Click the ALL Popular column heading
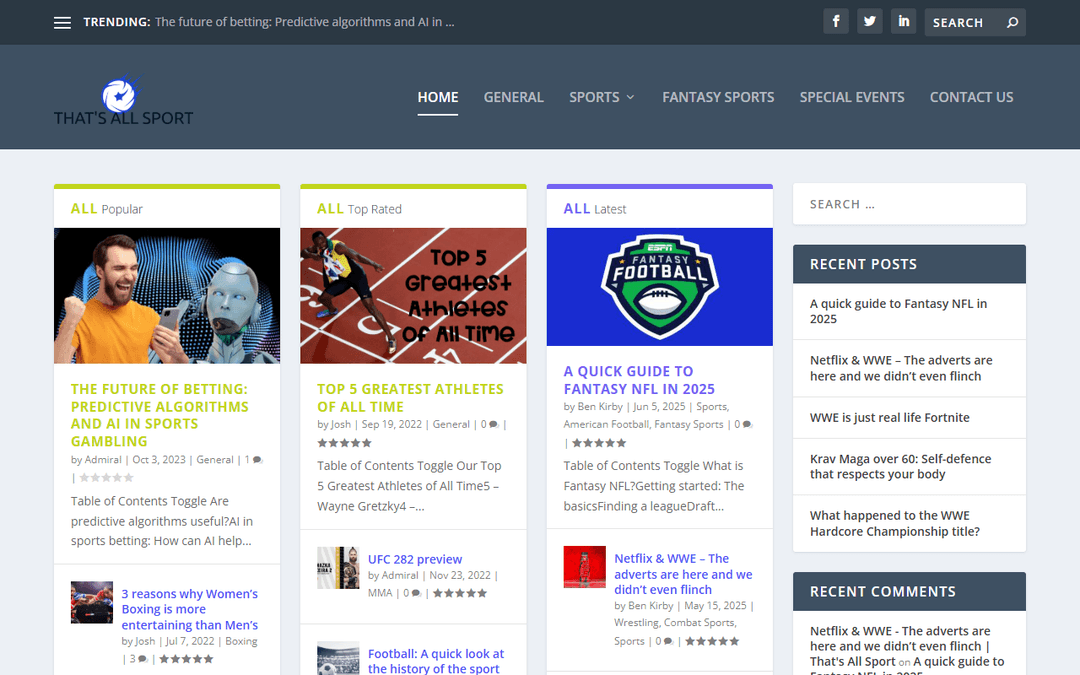This screenshot has width=1080, height=675. point(106,209)
